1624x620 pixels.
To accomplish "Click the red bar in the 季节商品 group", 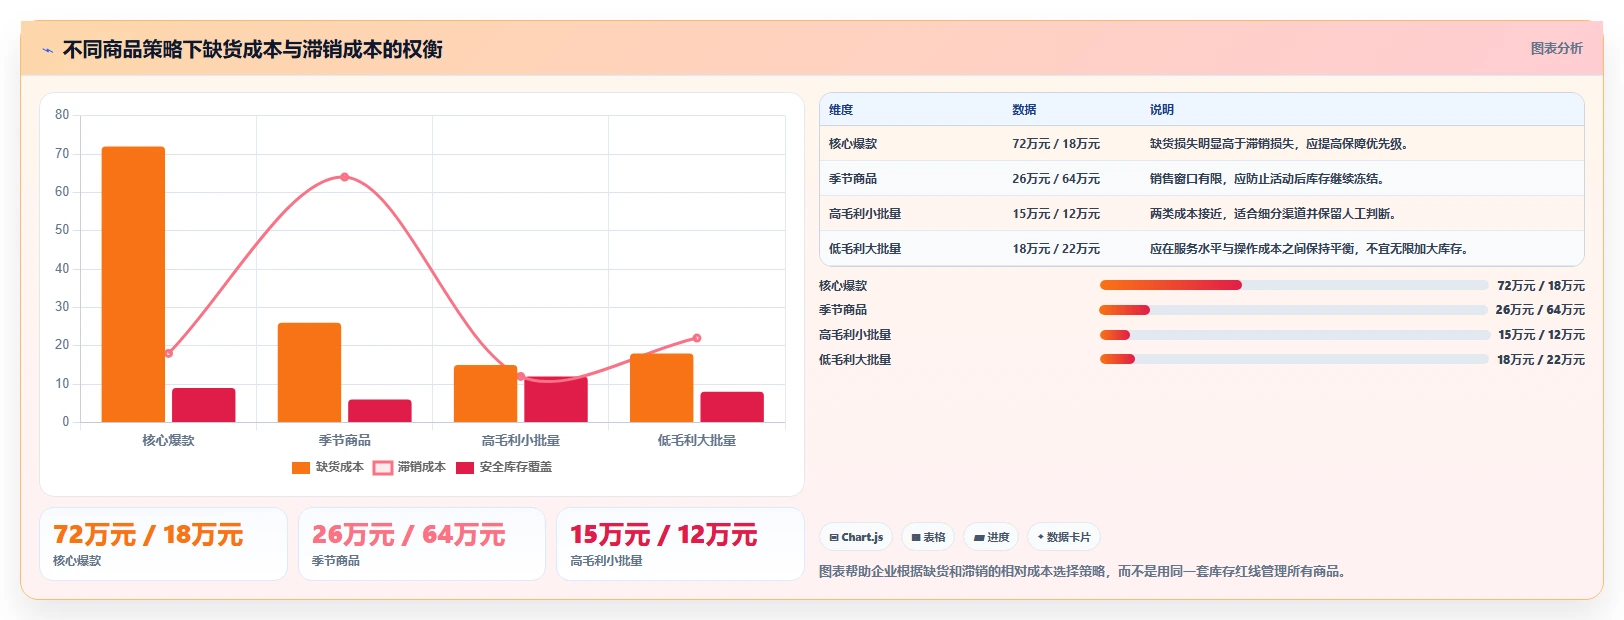I will (x=380, y=411).
